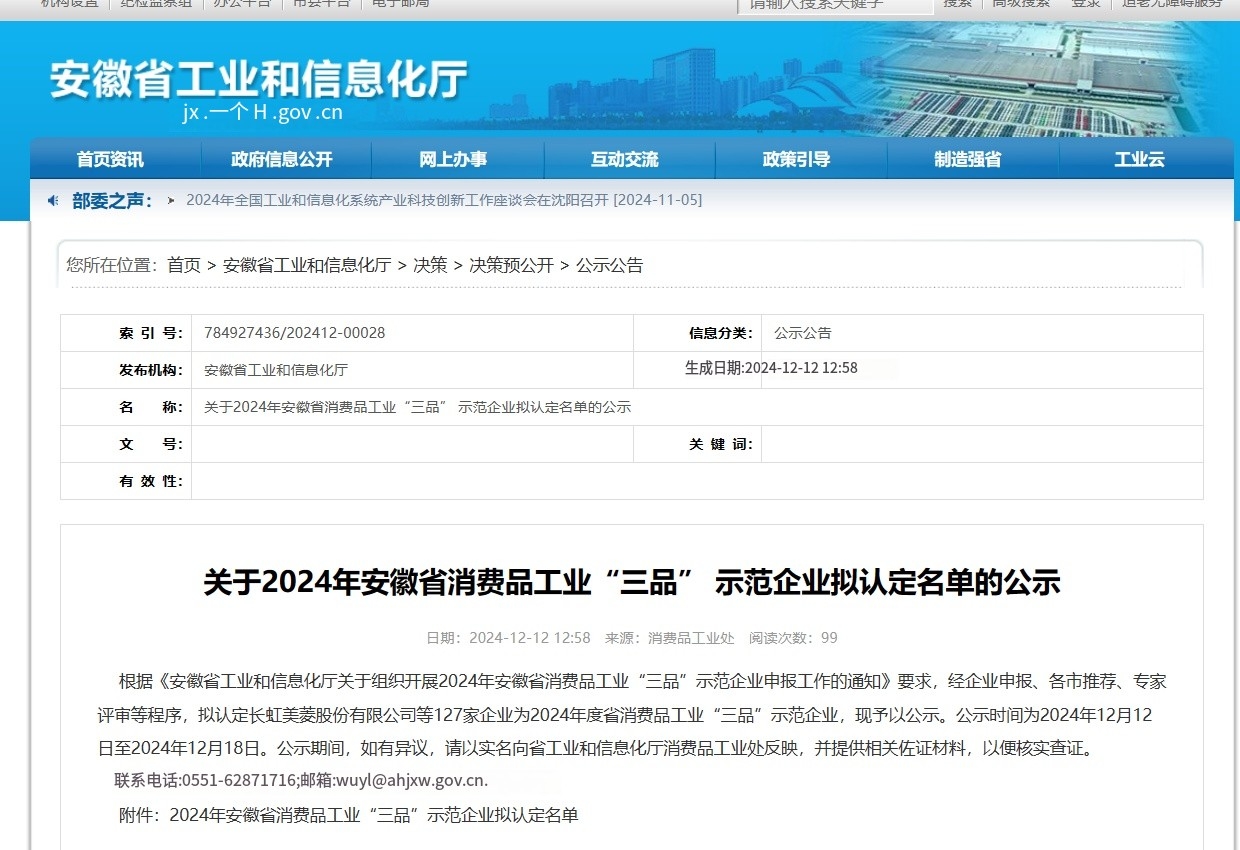
Task: Switch to the 制造强省 tab
Action: pos(968,159)
